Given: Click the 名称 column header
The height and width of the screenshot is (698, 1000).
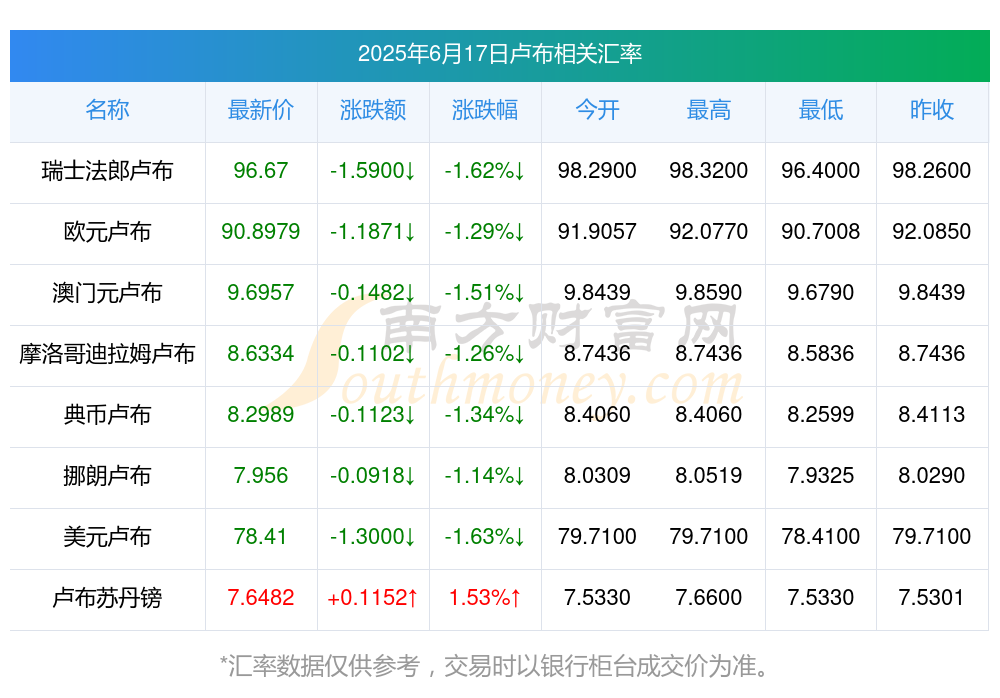Looking at the screenshot, I should (x=107, y=110).
